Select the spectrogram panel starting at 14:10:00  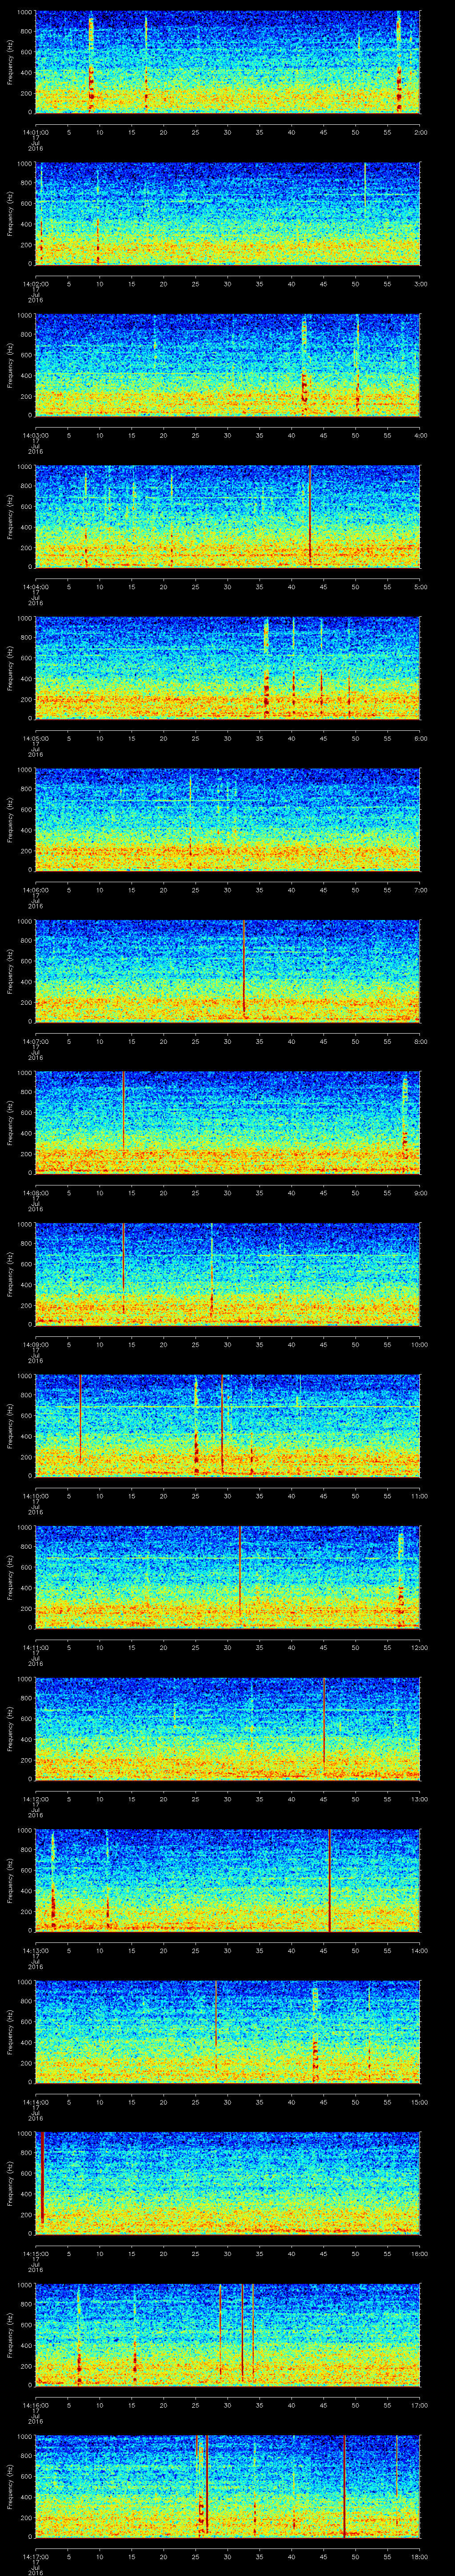pyautogui.click(x=227, y=1426)
